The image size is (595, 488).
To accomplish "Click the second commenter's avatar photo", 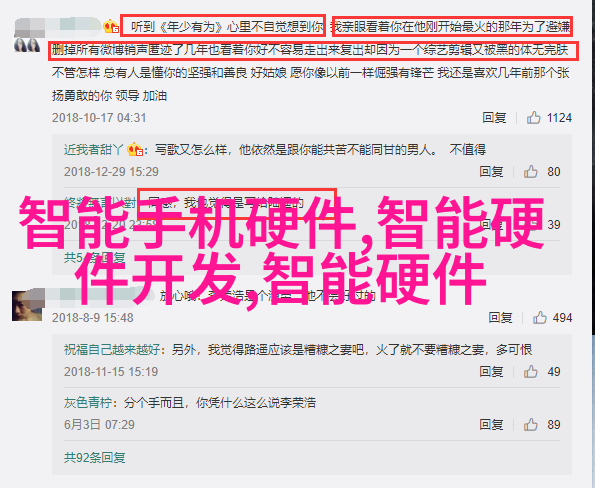I will (x=27, y=305).
